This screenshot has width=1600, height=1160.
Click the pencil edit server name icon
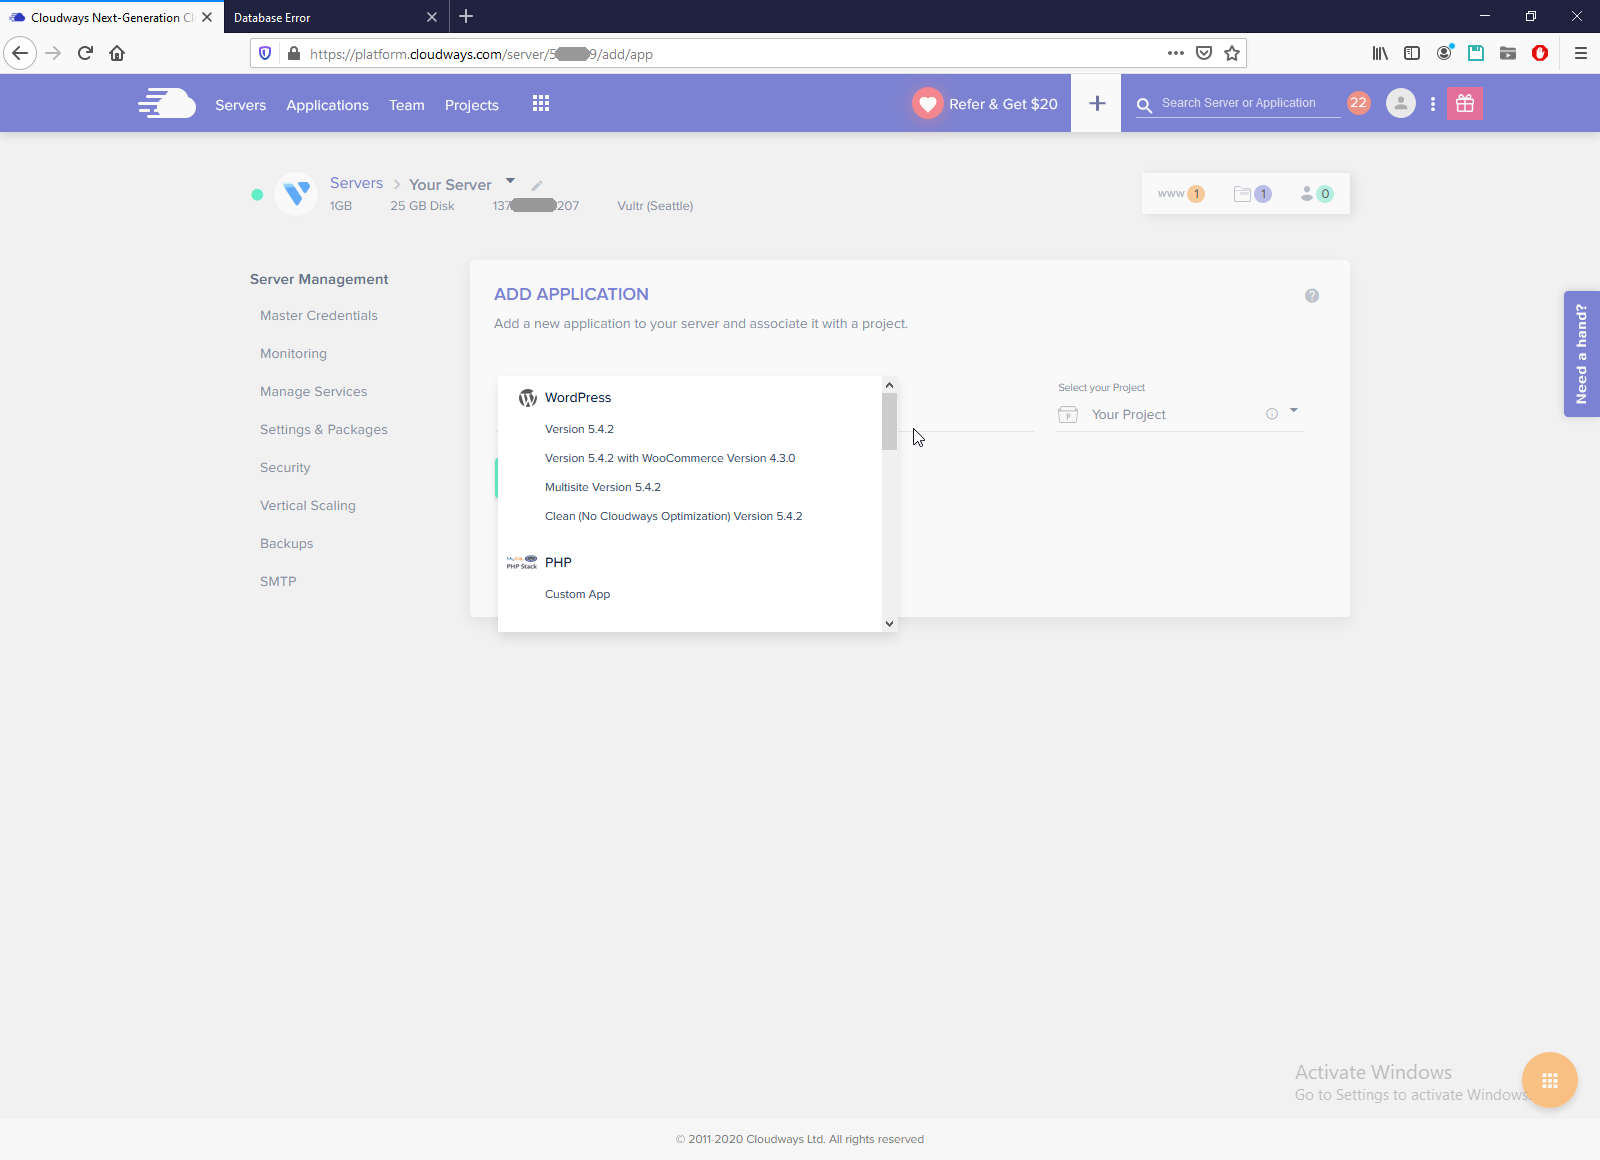537,185
